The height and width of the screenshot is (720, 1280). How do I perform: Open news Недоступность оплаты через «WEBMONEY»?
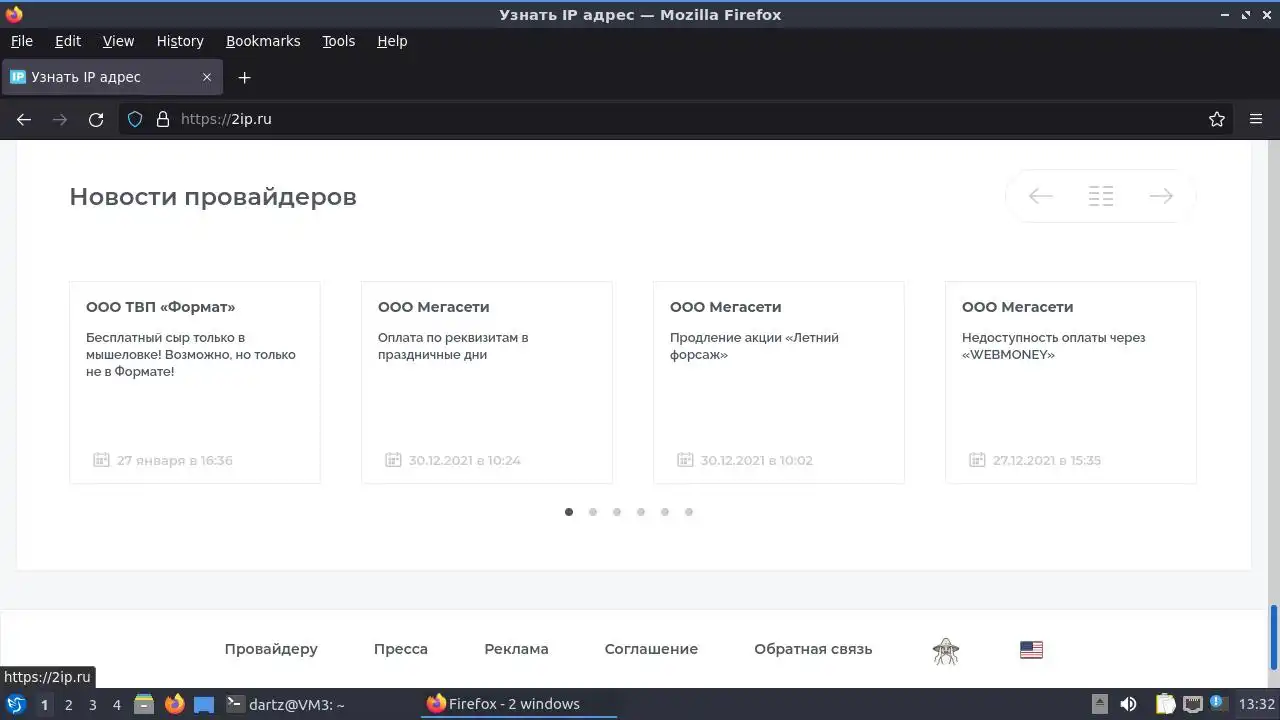coord(1071,383)
